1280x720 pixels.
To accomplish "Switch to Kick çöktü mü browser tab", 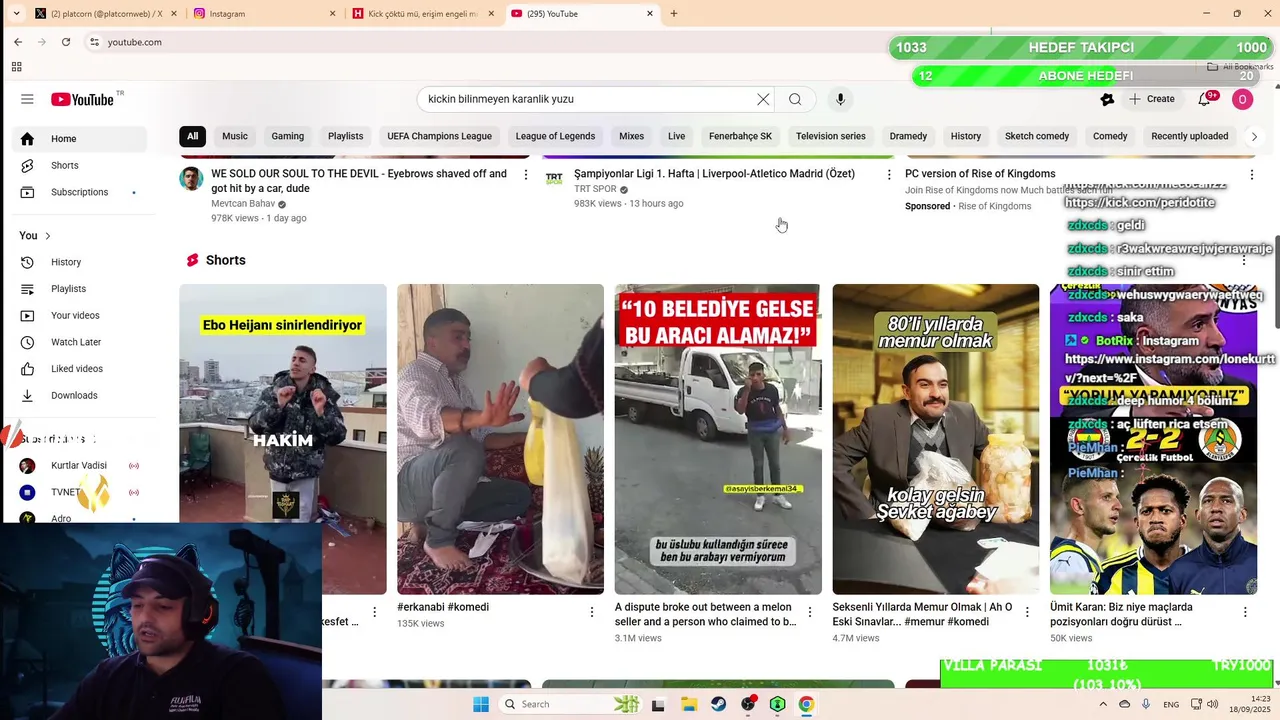I will coord(423,14).
